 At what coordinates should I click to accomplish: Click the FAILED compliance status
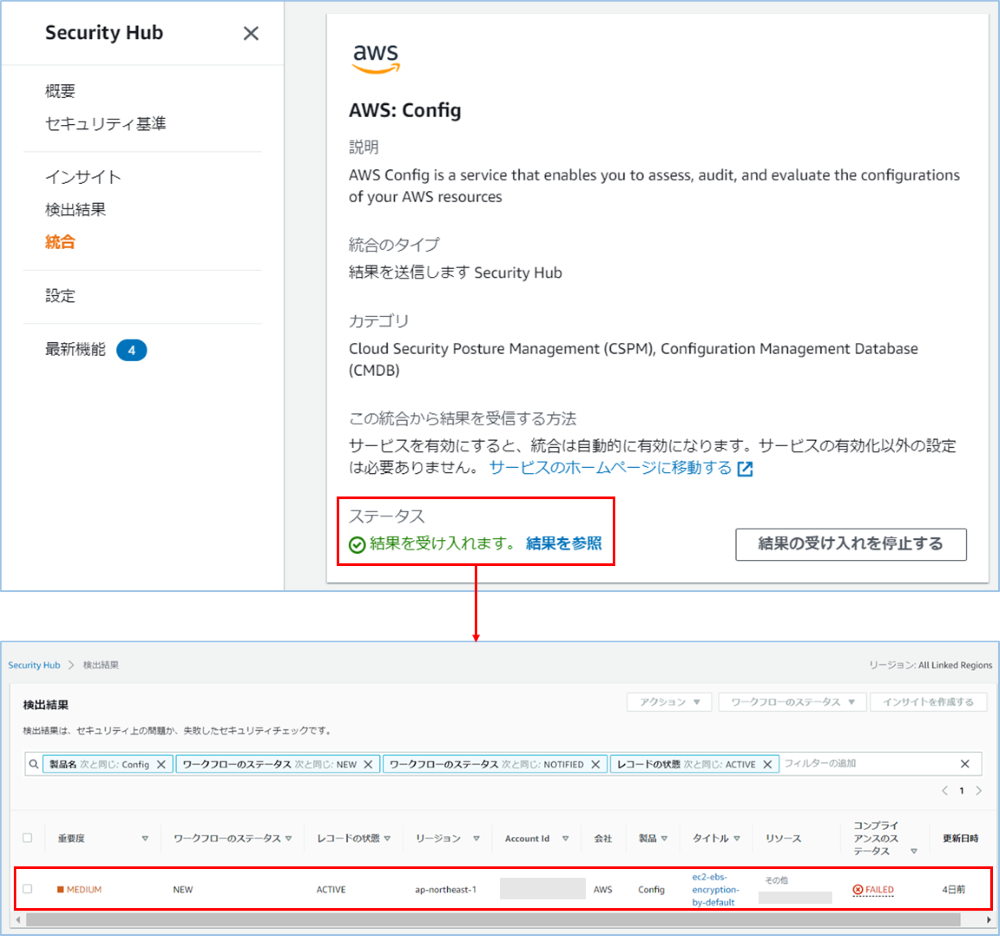point(873,889)
